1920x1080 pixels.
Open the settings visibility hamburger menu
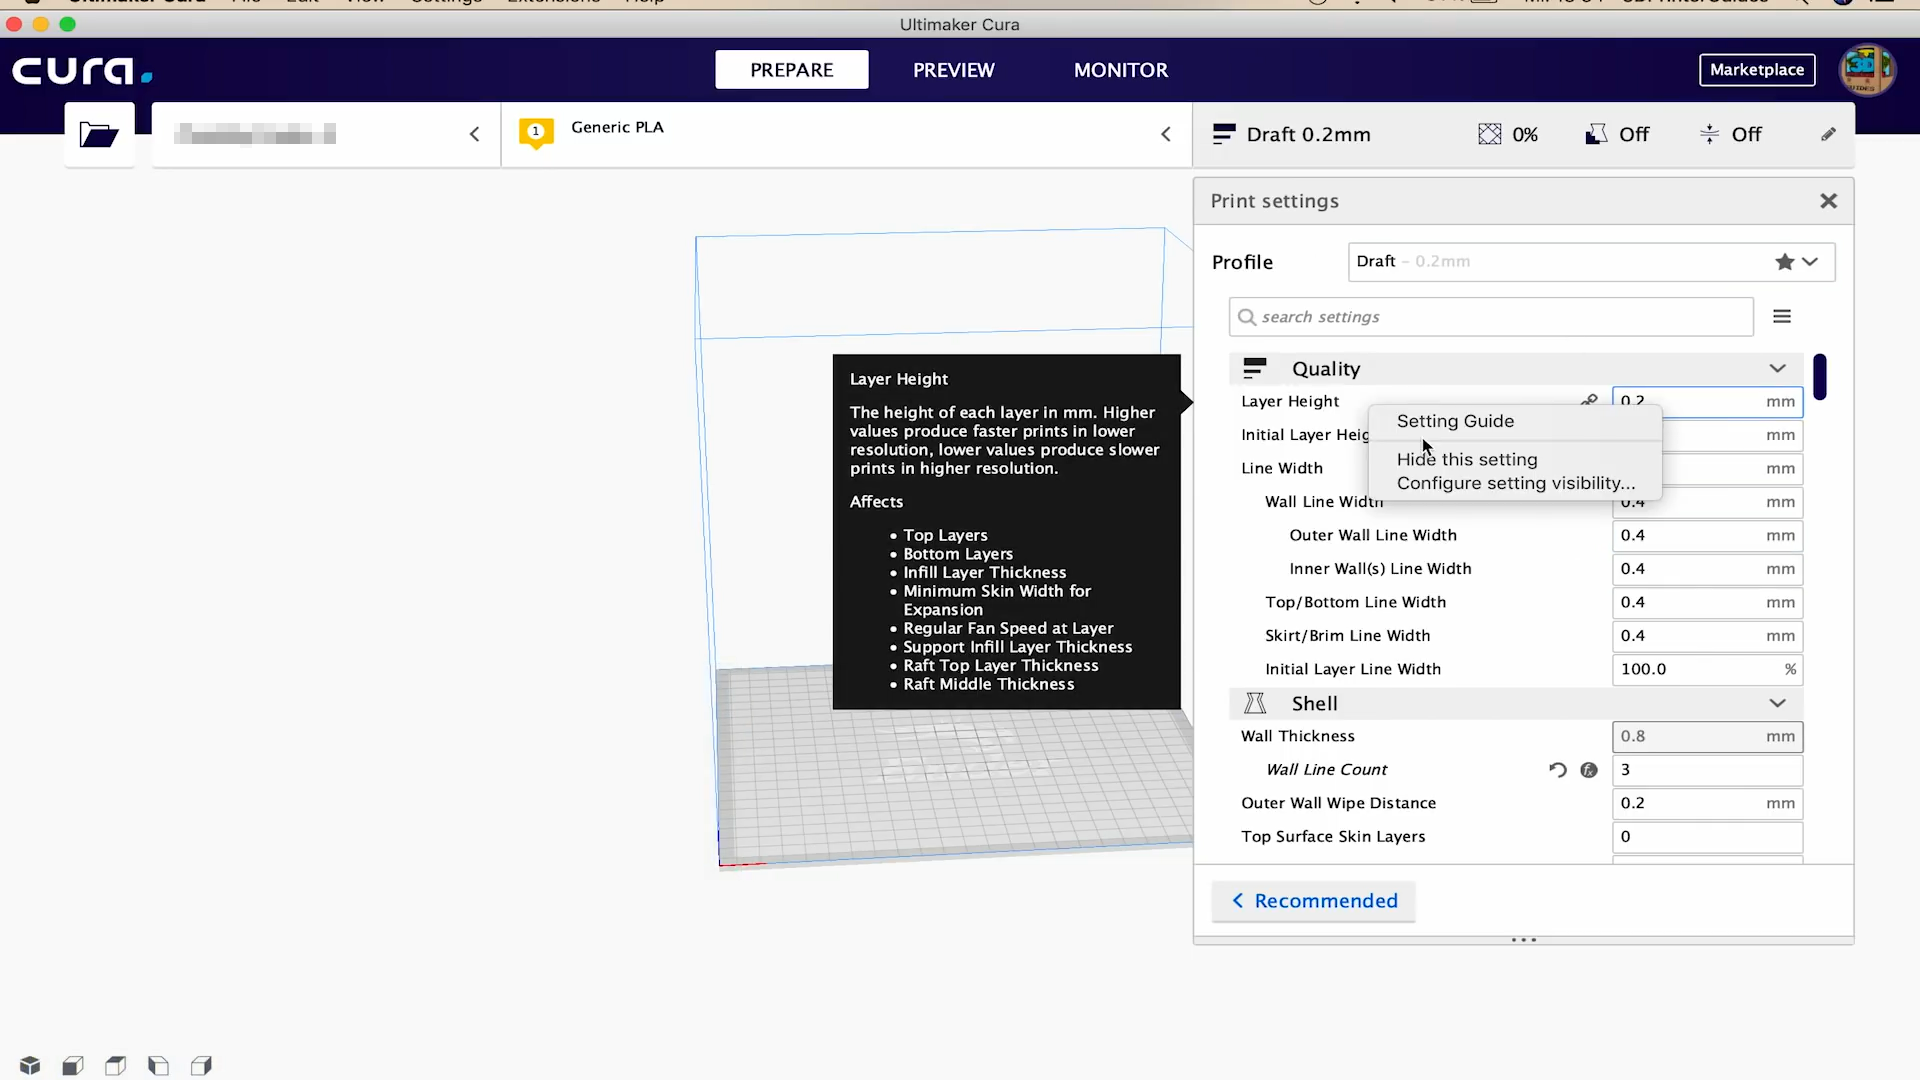tap(1782, 316)
